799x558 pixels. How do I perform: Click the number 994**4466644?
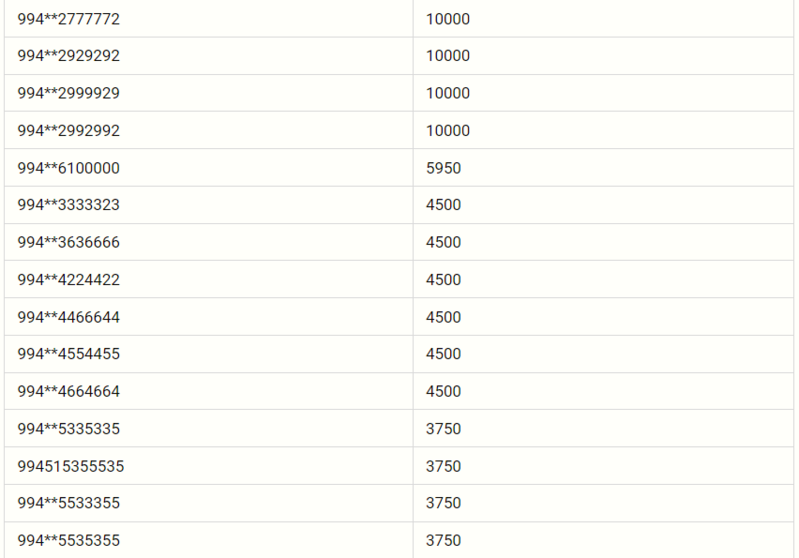pos(68,317)
